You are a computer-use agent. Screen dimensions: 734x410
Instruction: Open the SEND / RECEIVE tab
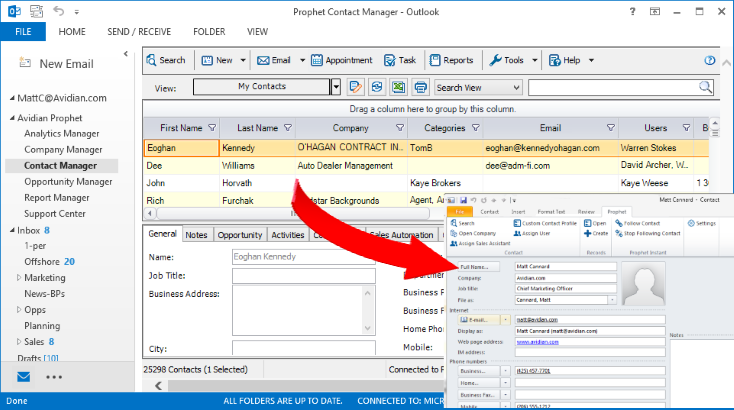pyautogui.click(x=139, y=32)
